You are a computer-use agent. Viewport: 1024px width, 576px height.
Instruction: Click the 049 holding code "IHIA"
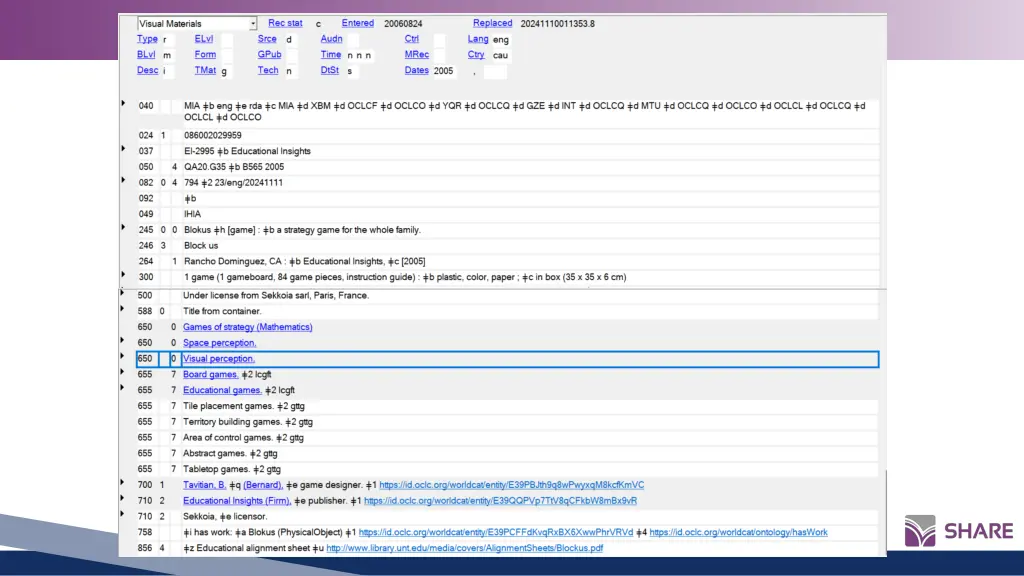click(x=193, y=214)
